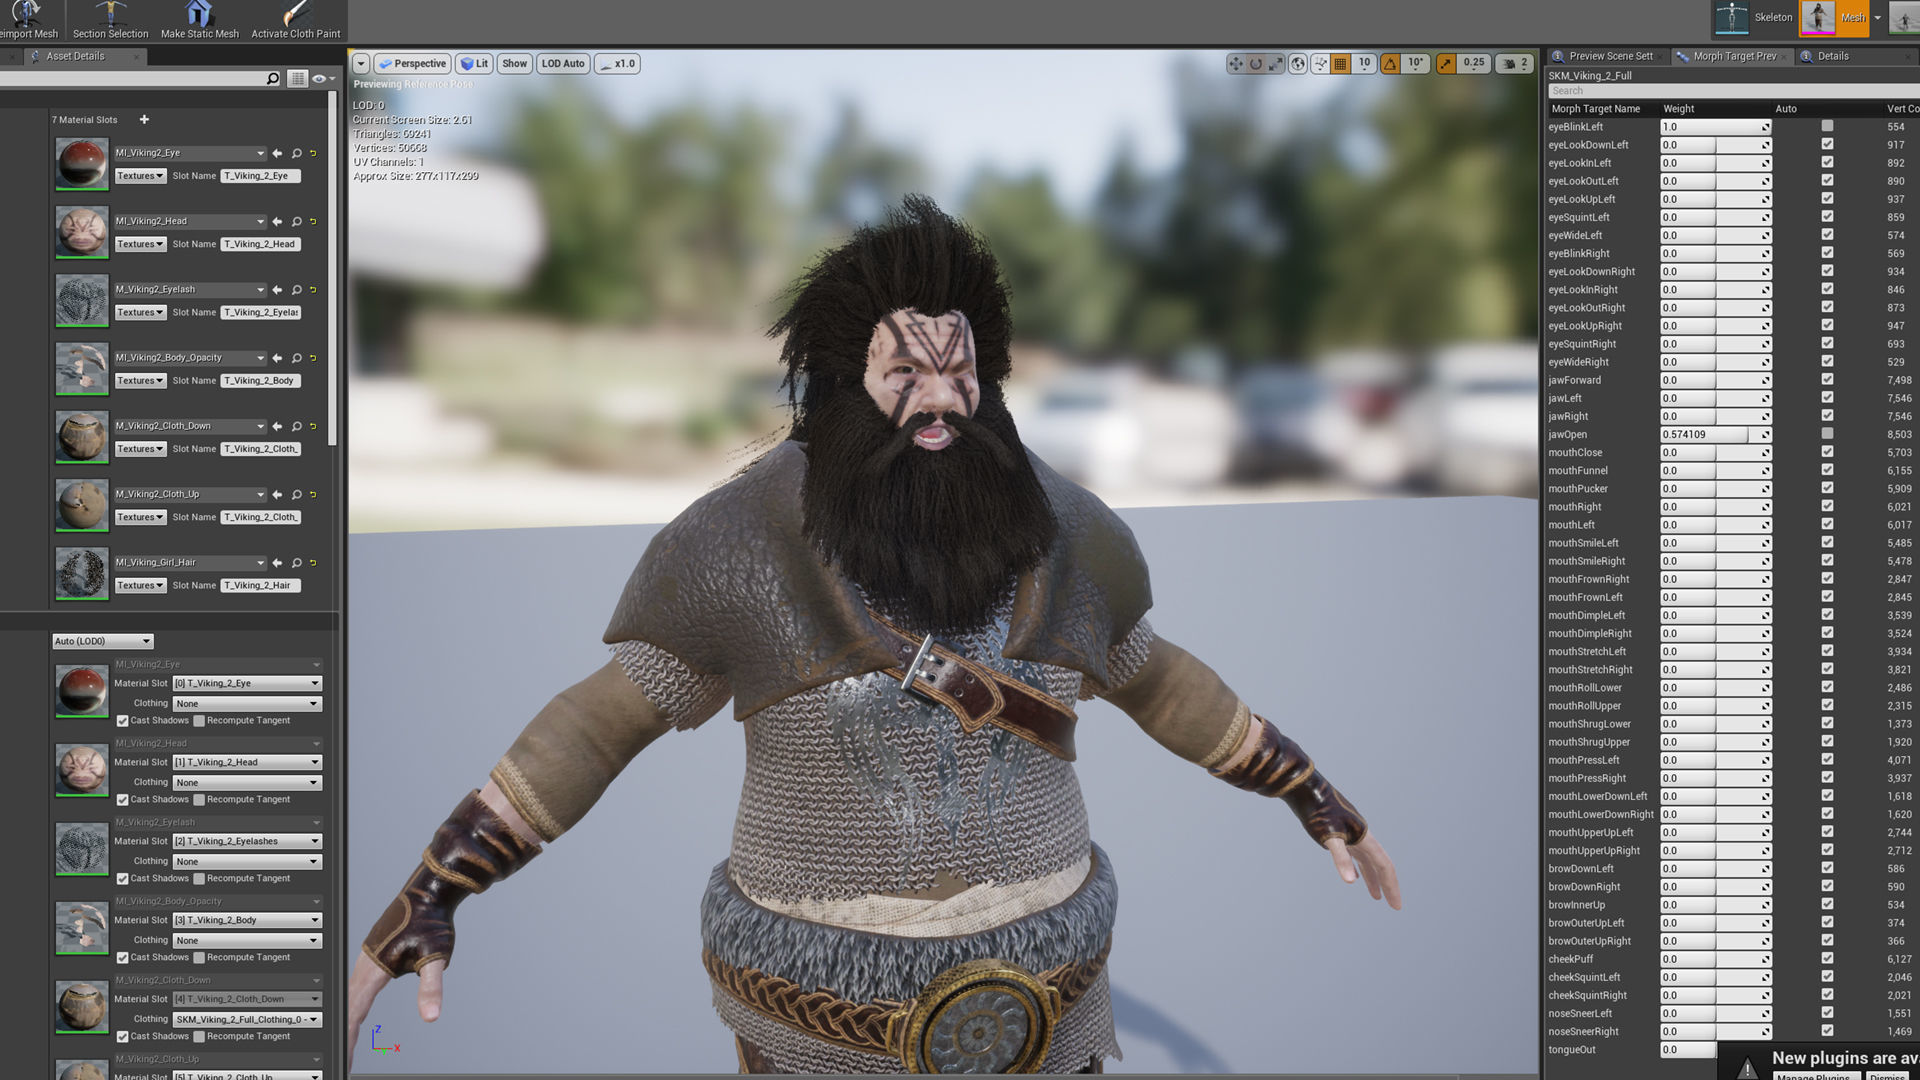Use selected asset for M_Viking2_Cloth_Down slot
1920x1080 pixels.
[277, 426]
